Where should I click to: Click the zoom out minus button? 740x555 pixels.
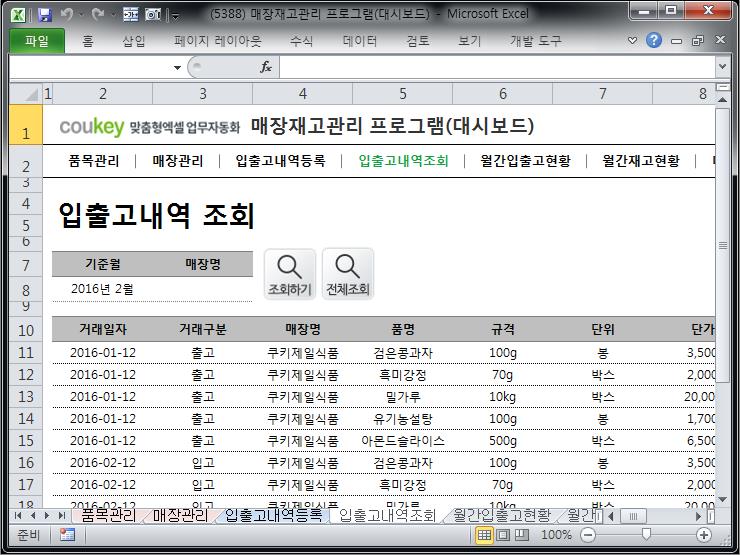tap(588, 535)
